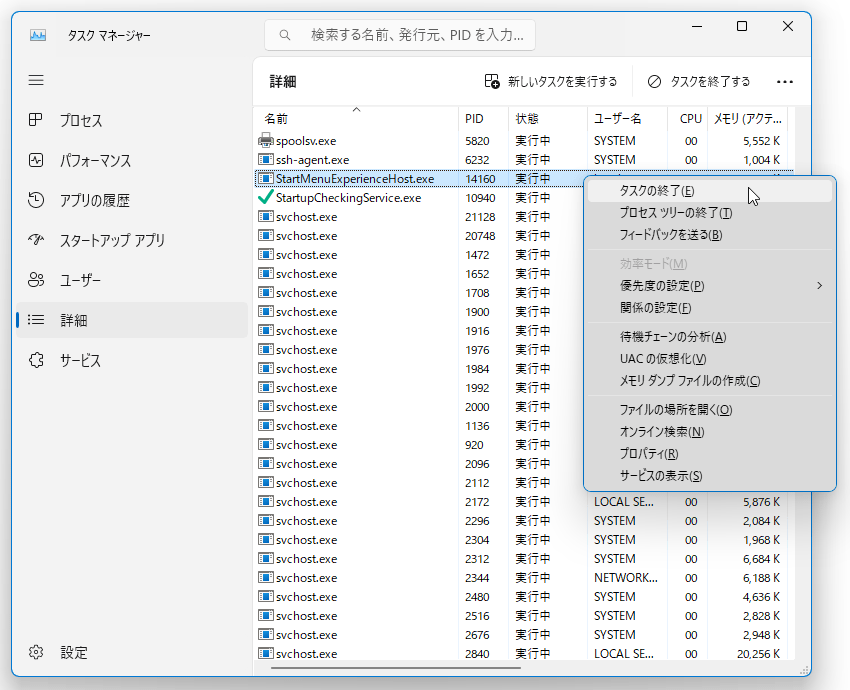Click the PID cell 2344
This screenshot has width=850, height=690.
(x=477, y=578)
